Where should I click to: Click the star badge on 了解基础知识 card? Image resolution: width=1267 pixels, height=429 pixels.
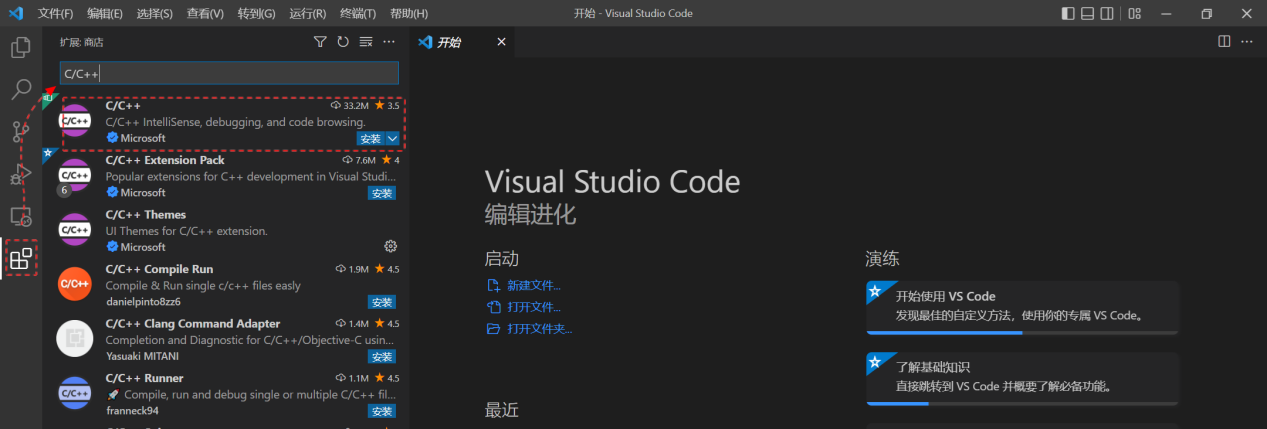[874, 362]
